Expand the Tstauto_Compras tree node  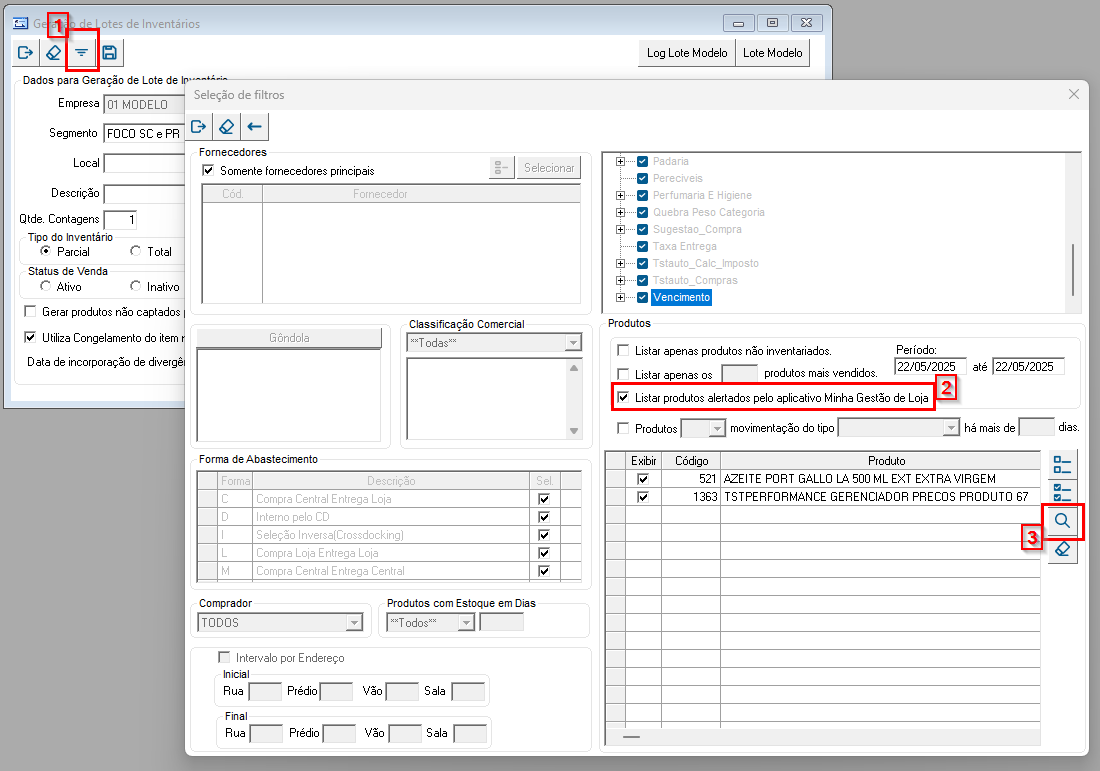pyautogui.click(x=620, y=280)
